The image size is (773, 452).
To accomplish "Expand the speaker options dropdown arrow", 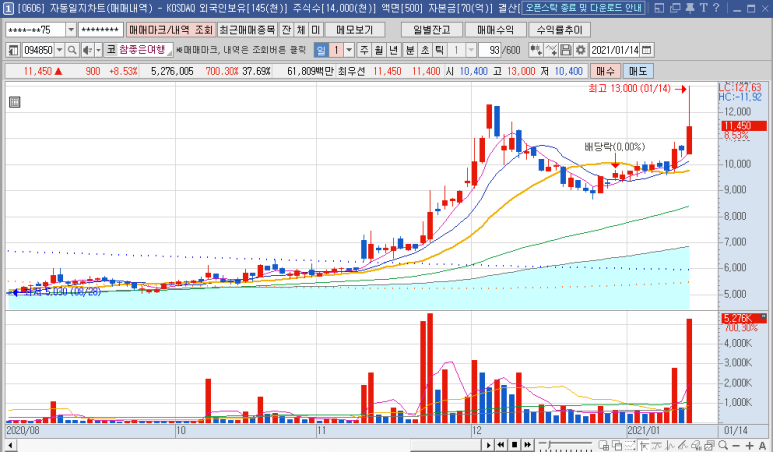I will (x=99, y=50).
